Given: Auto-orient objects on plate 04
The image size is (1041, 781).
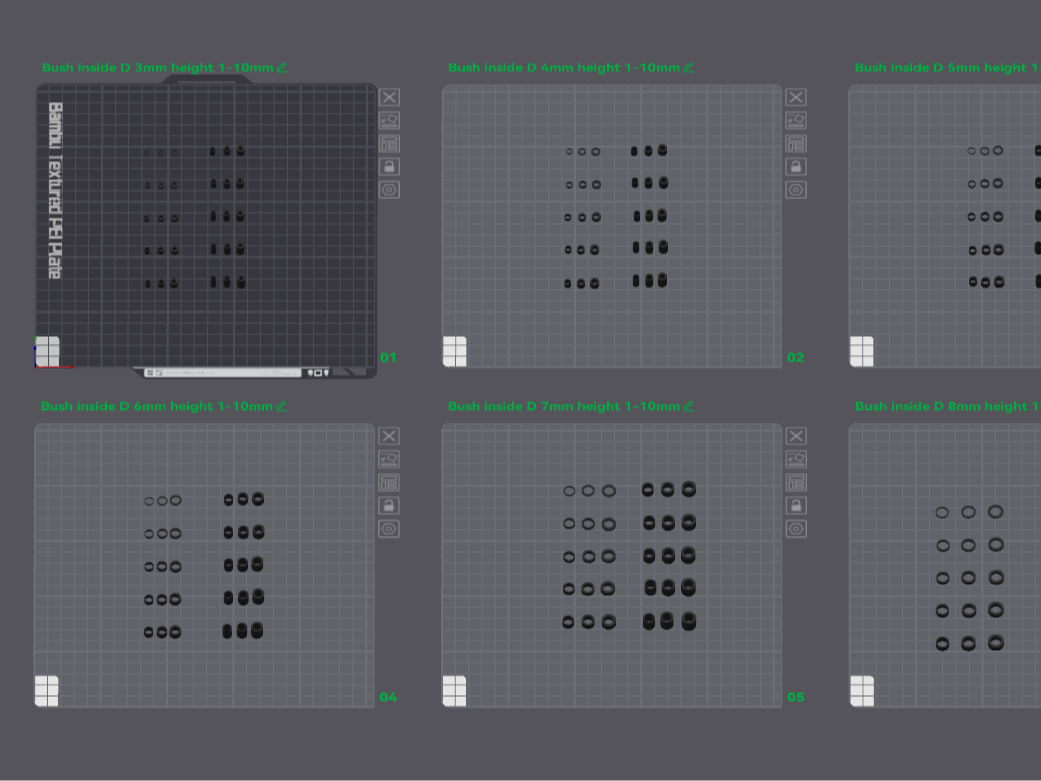Looking at the screenshot, I should (x=389, y=460).
